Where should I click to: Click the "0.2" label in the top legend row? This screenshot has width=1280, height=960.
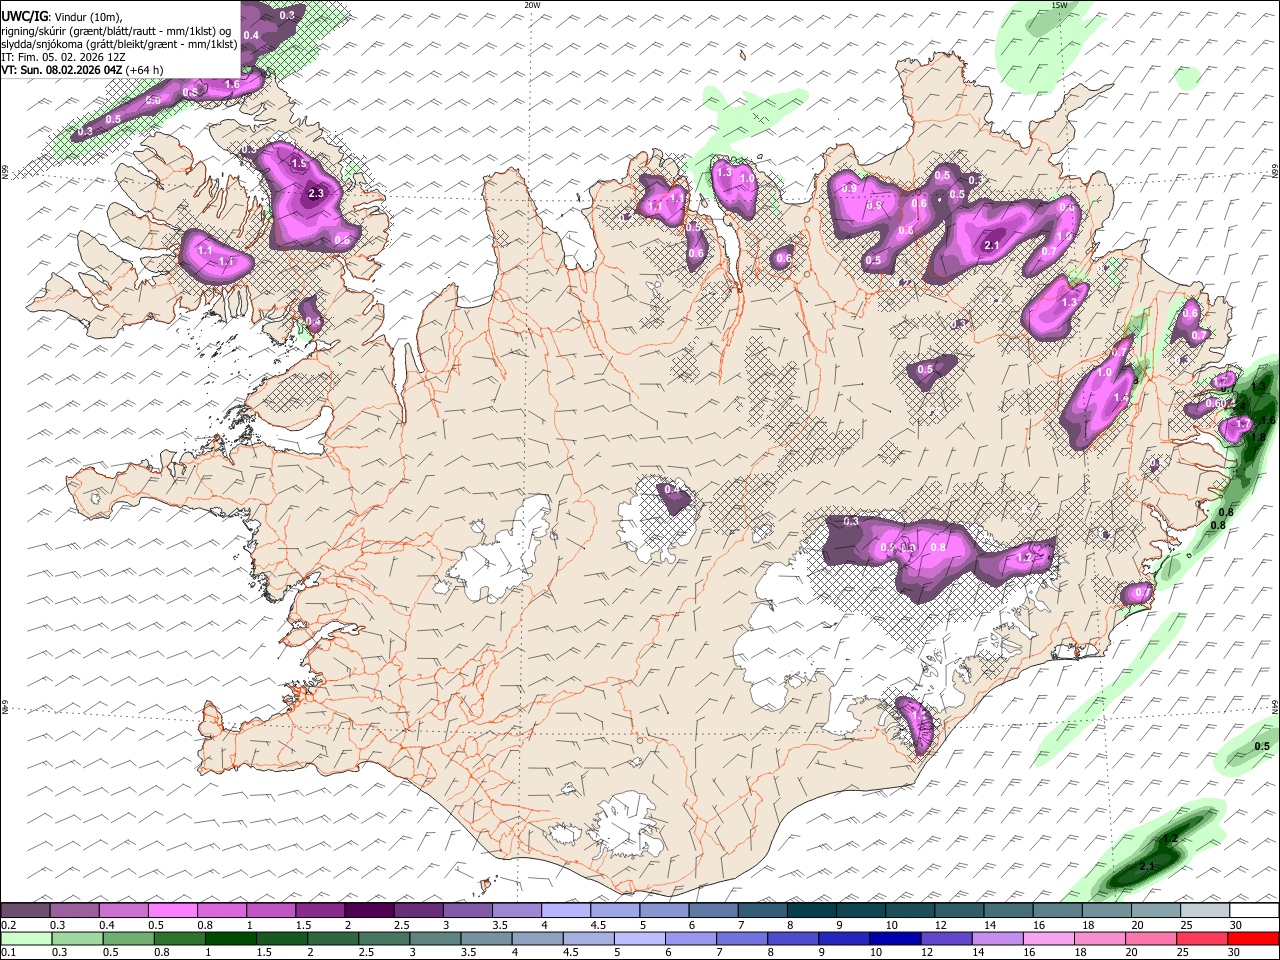[x=9, y=925]
